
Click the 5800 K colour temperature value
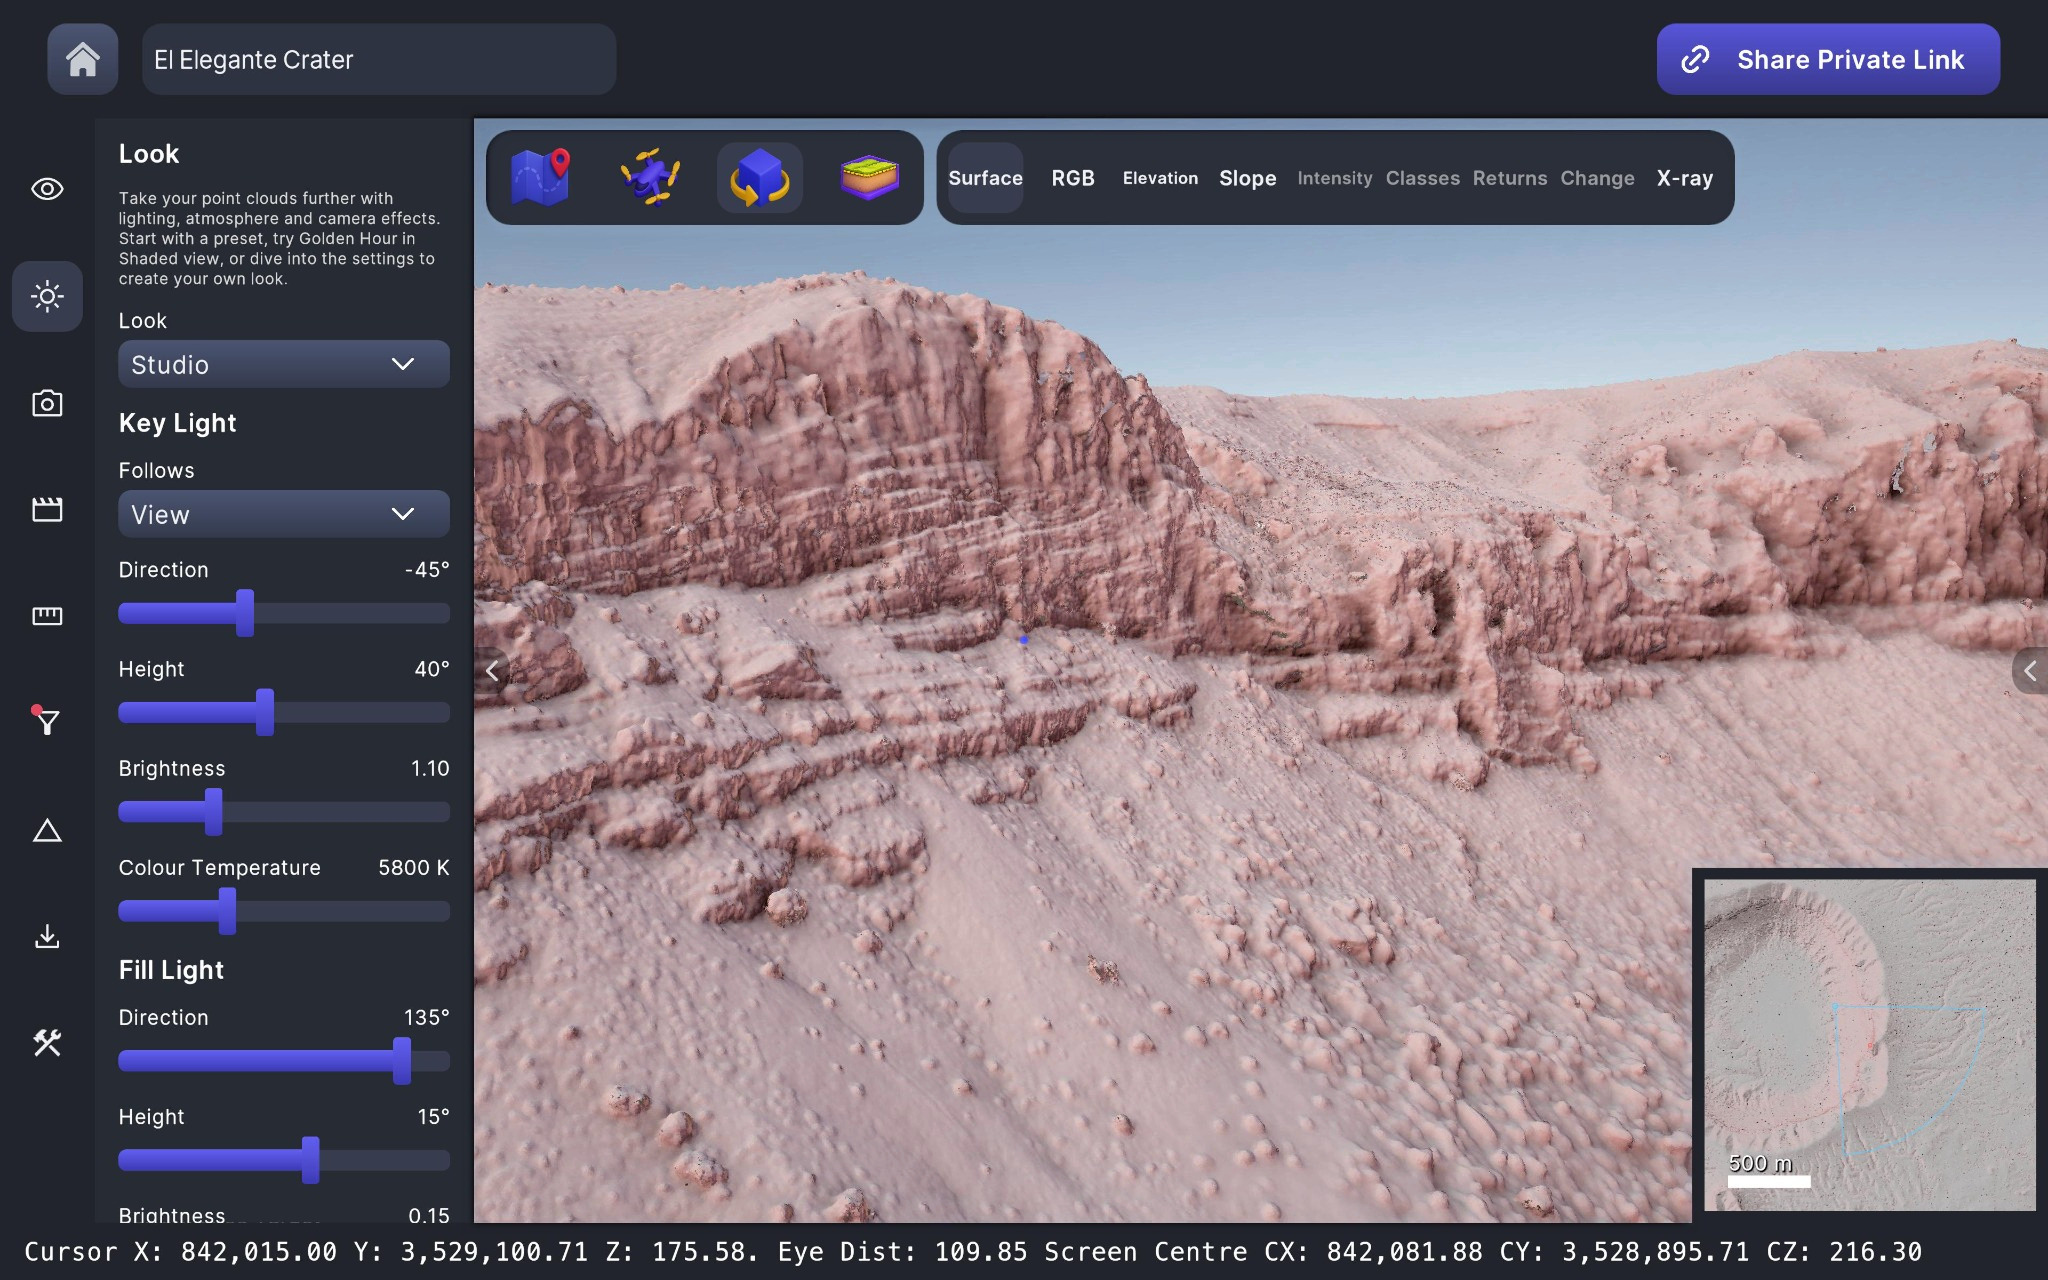(x=413, y=868)
